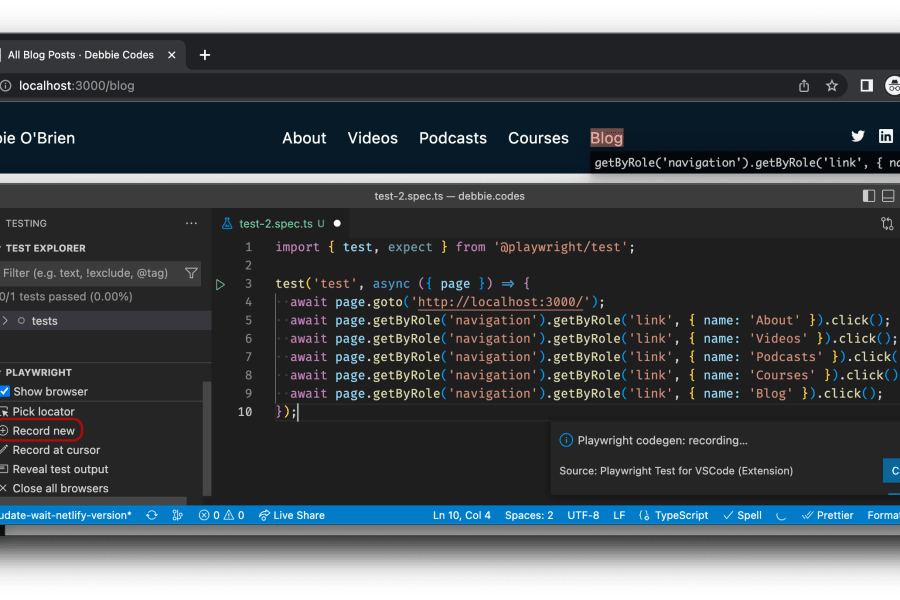
Task: Bookmark page with the star icon
Action: [x=832, y=86]
